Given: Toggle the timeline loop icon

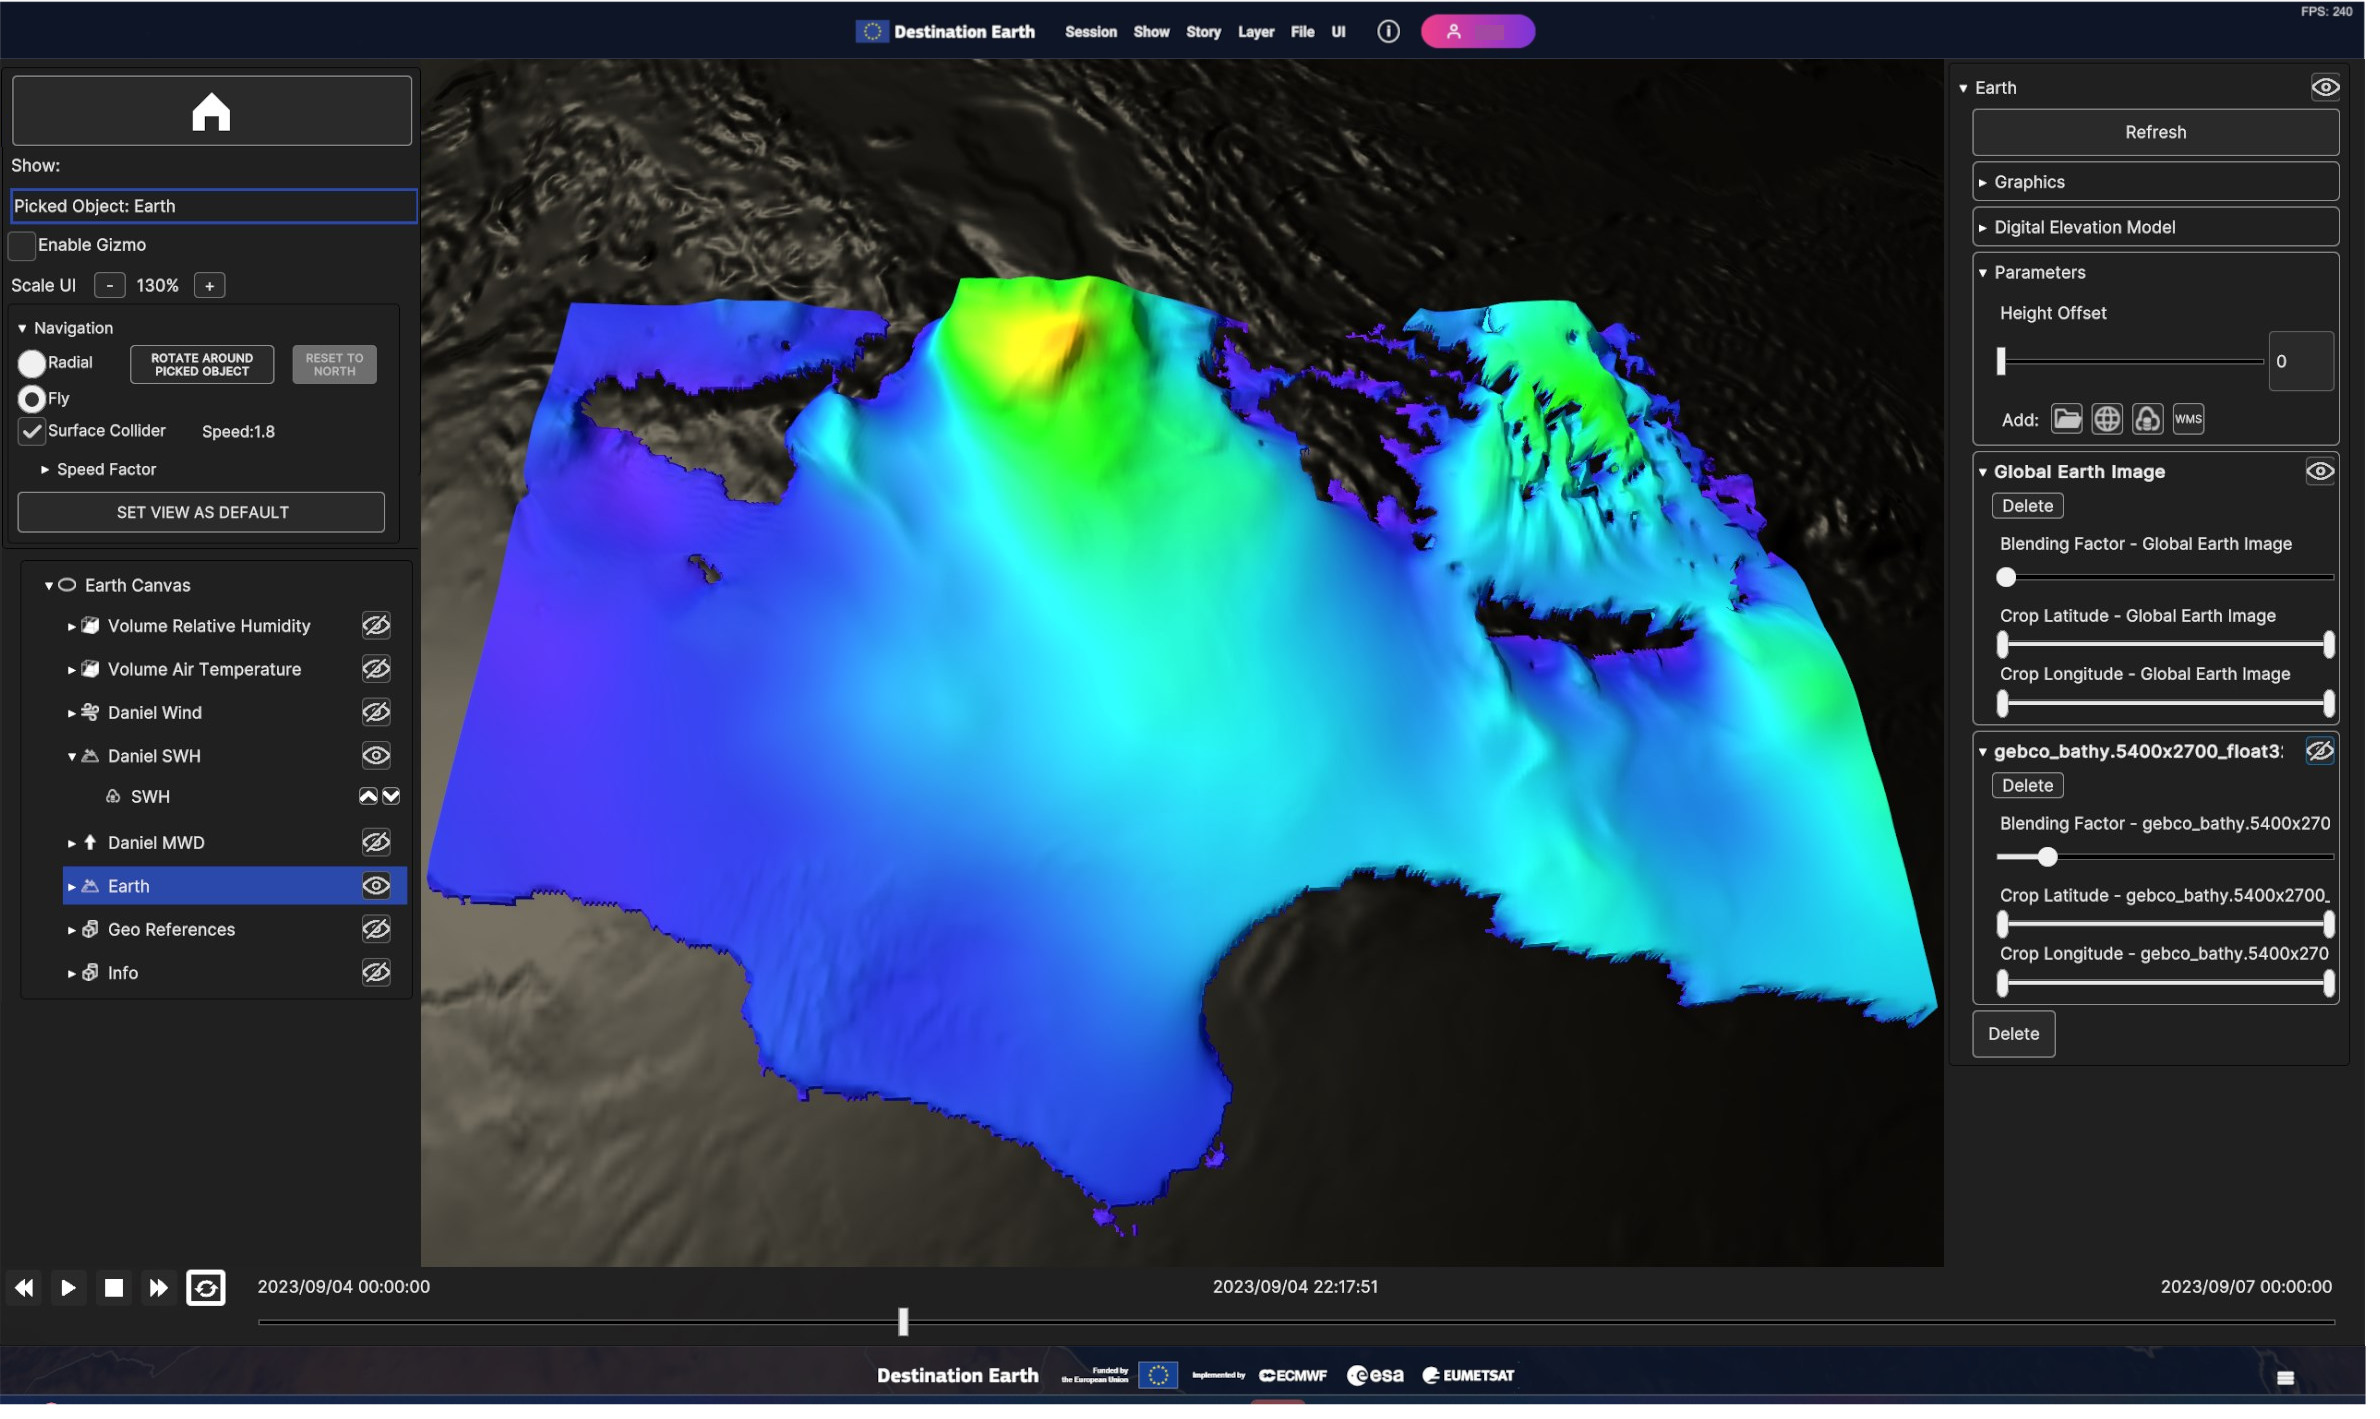Looking at the screenshot, I should (206, 1287).
